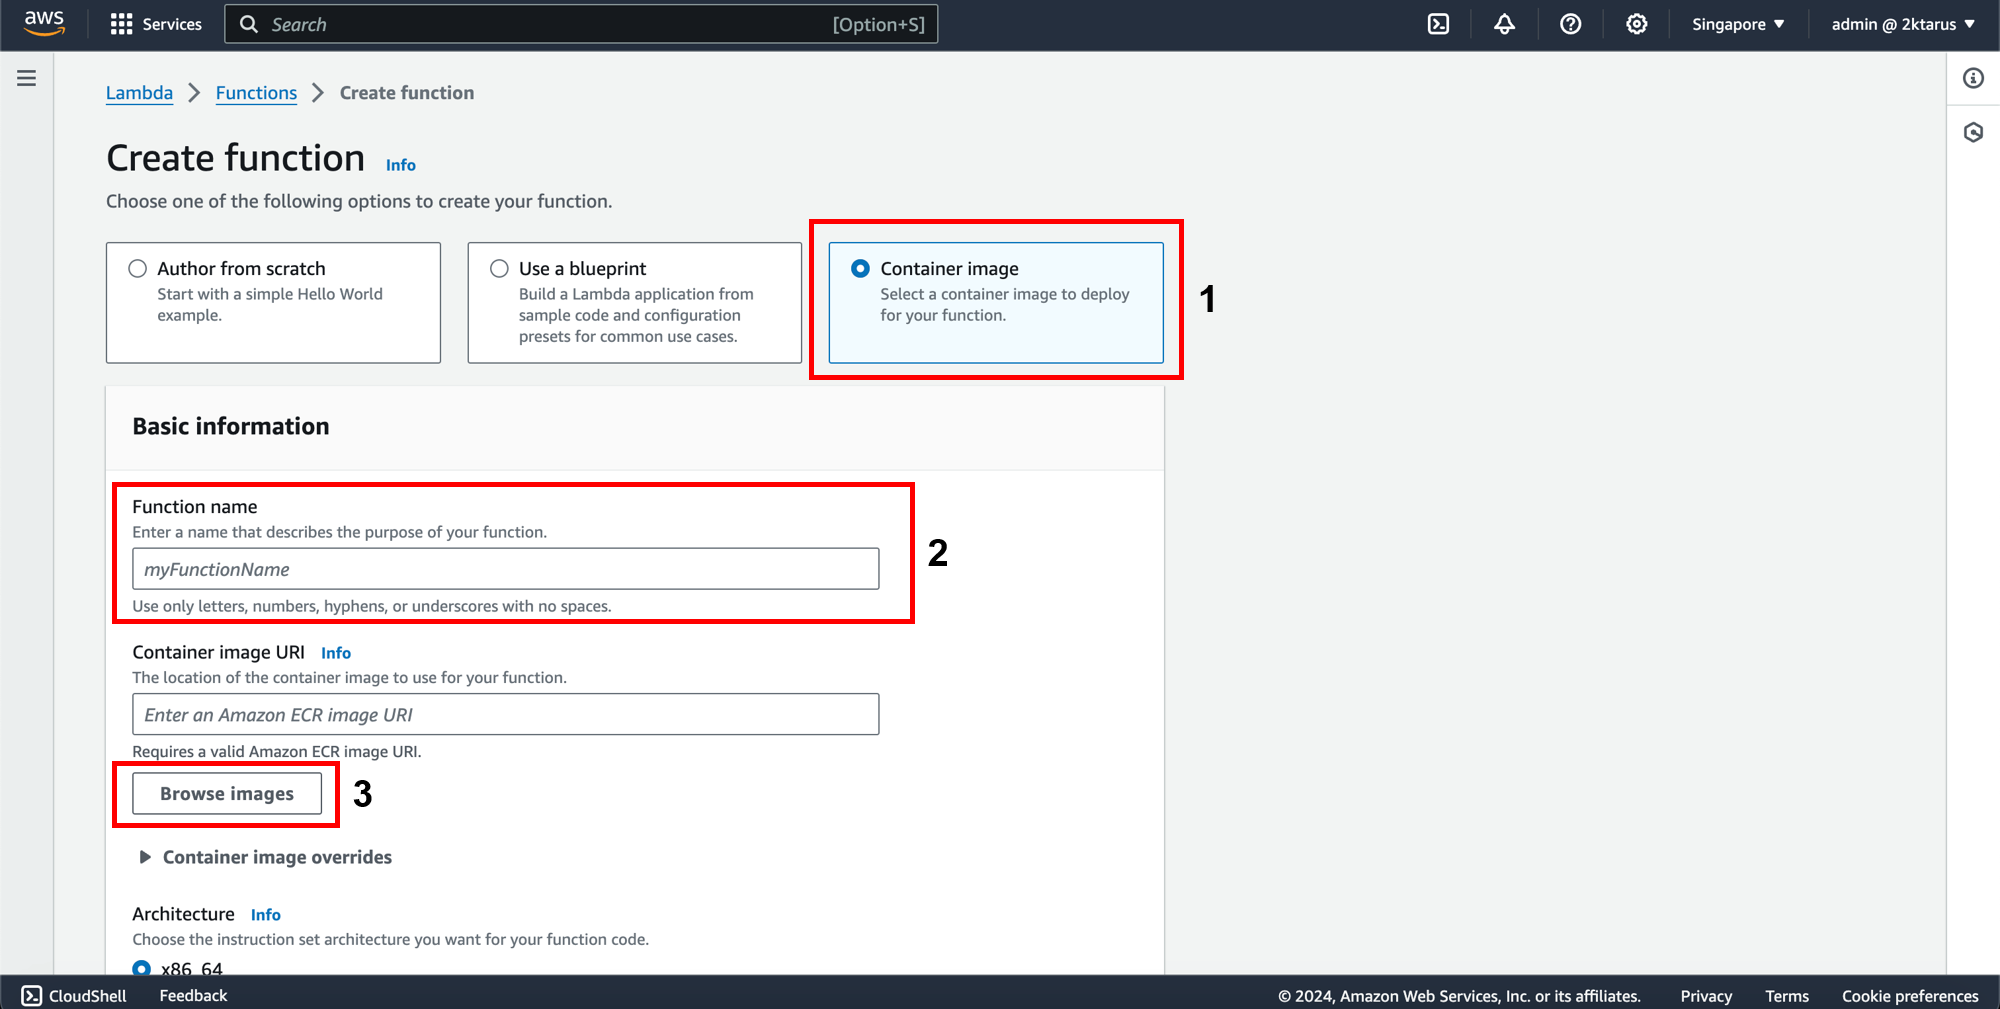Image resolution: width=2000 pixels, height=1009 pixels.
Task: Go to Lambda breadcrumb link
Action: click(139, 93)
